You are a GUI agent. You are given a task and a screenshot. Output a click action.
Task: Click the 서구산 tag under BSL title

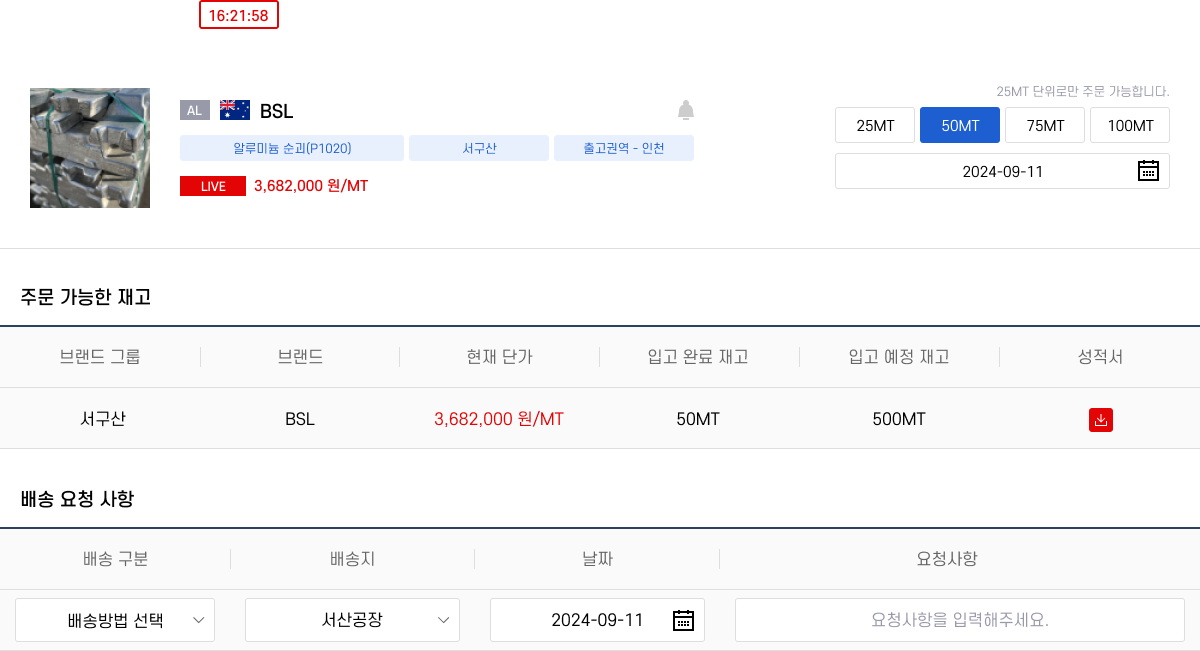(x=479, y=148)
